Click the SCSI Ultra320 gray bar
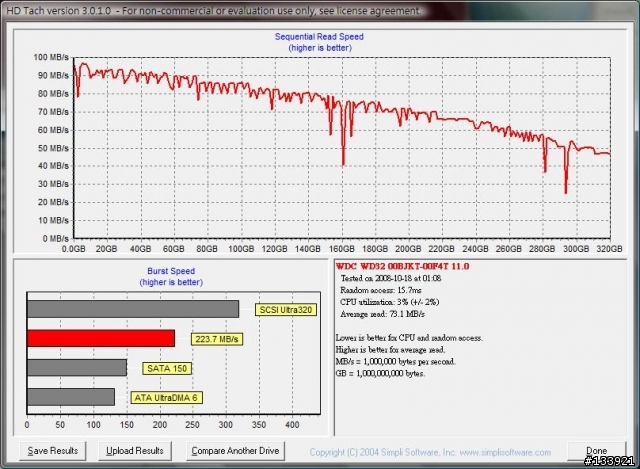 (x=133, y=309)
